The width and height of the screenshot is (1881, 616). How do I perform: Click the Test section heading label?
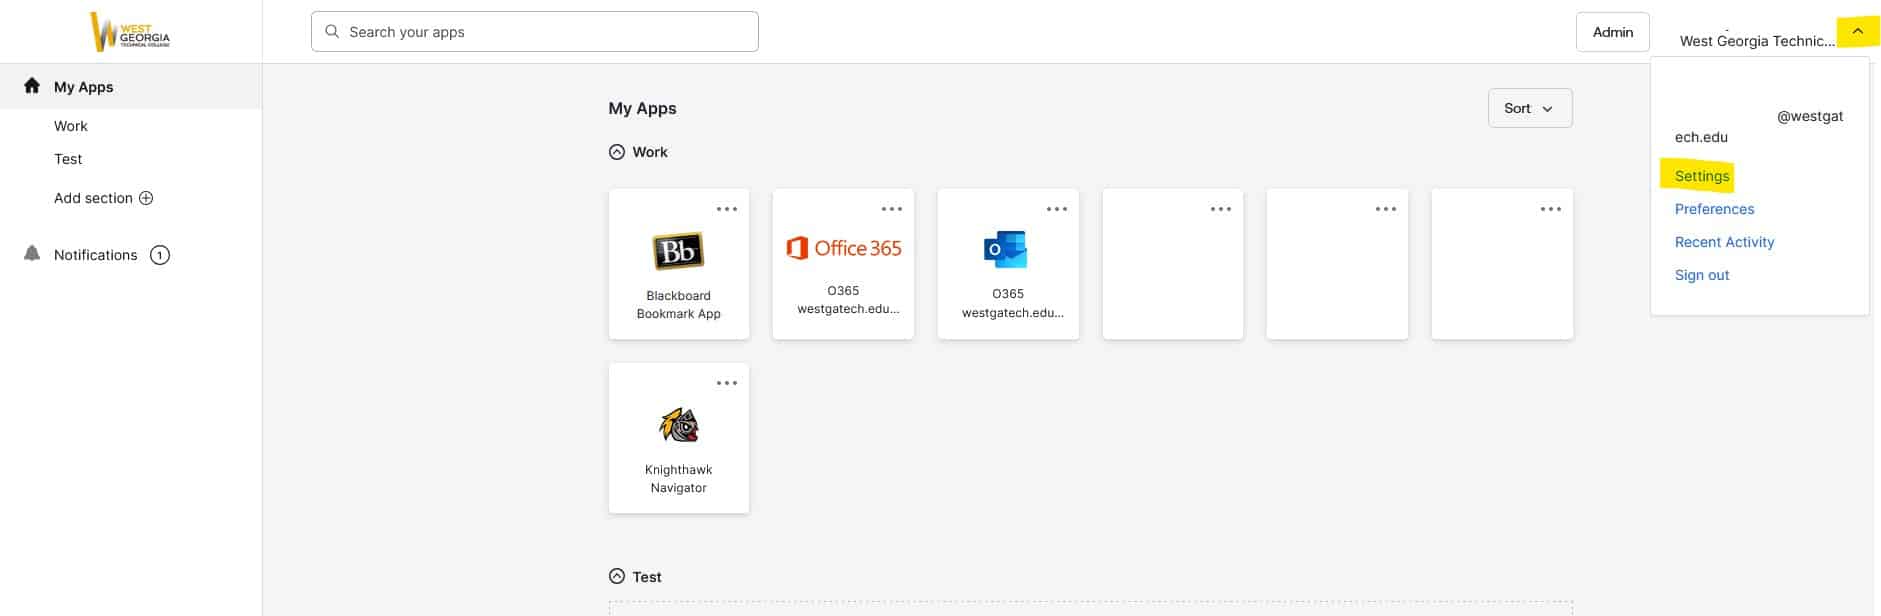click(647, 577)
